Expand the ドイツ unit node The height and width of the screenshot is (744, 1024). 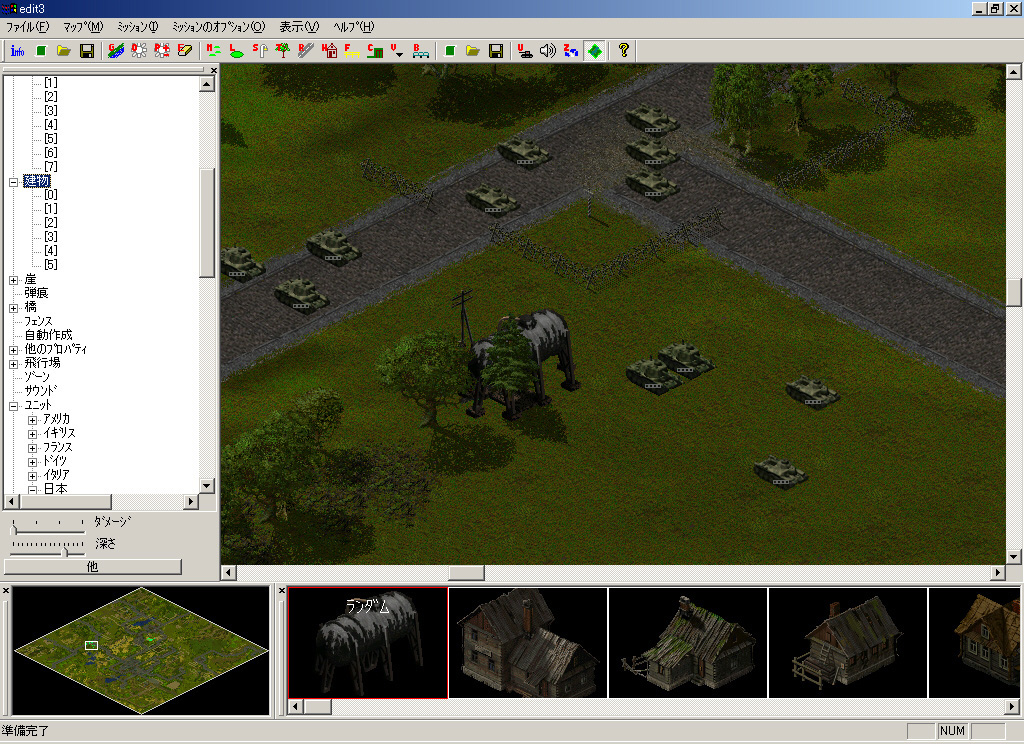[x=32, y=462]
